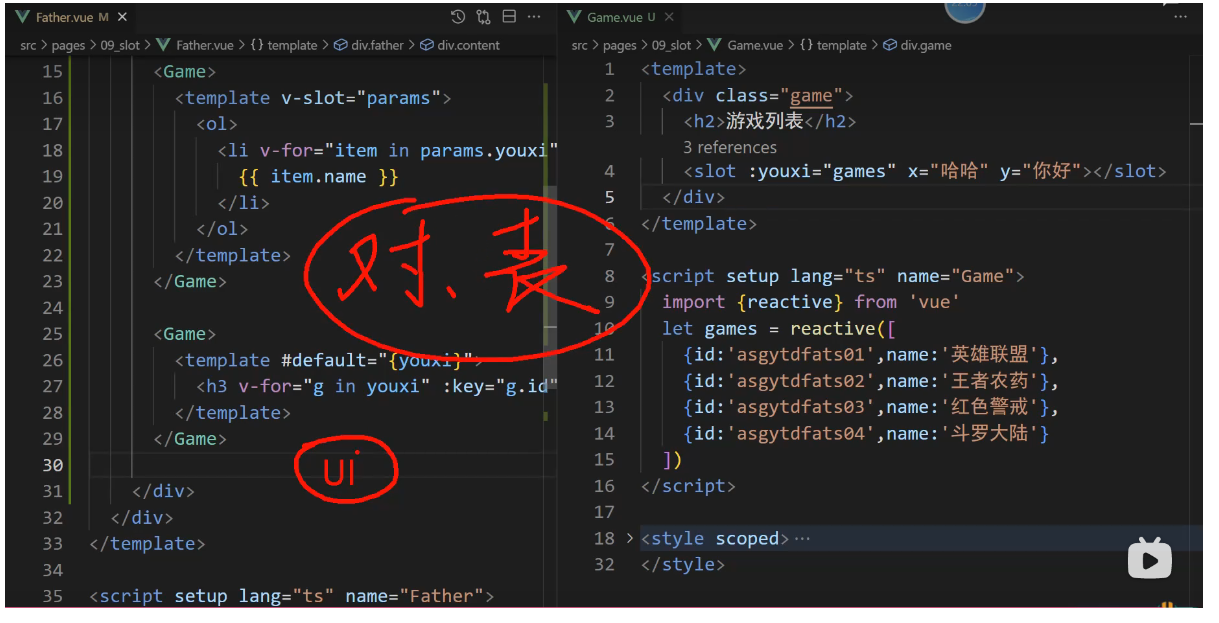Click the 英雄联盟 game entry line
The image size is (1219, 623).
tap(871, 354)
